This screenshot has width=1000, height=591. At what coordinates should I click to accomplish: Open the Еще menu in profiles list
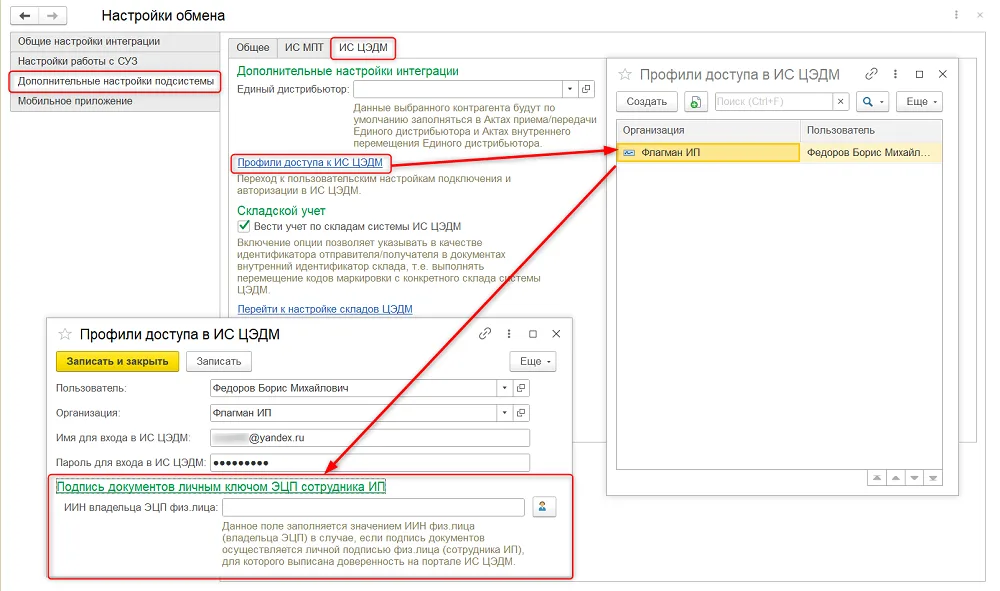click(919, 101)
